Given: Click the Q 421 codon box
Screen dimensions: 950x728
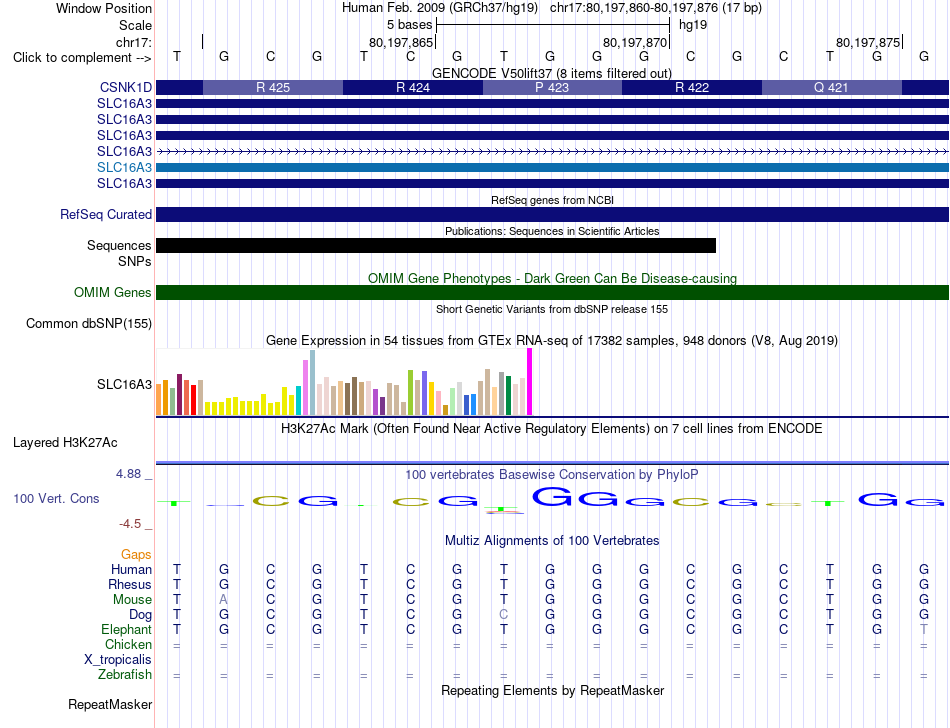Looking at the screenshot, I should tap(831, 87).
